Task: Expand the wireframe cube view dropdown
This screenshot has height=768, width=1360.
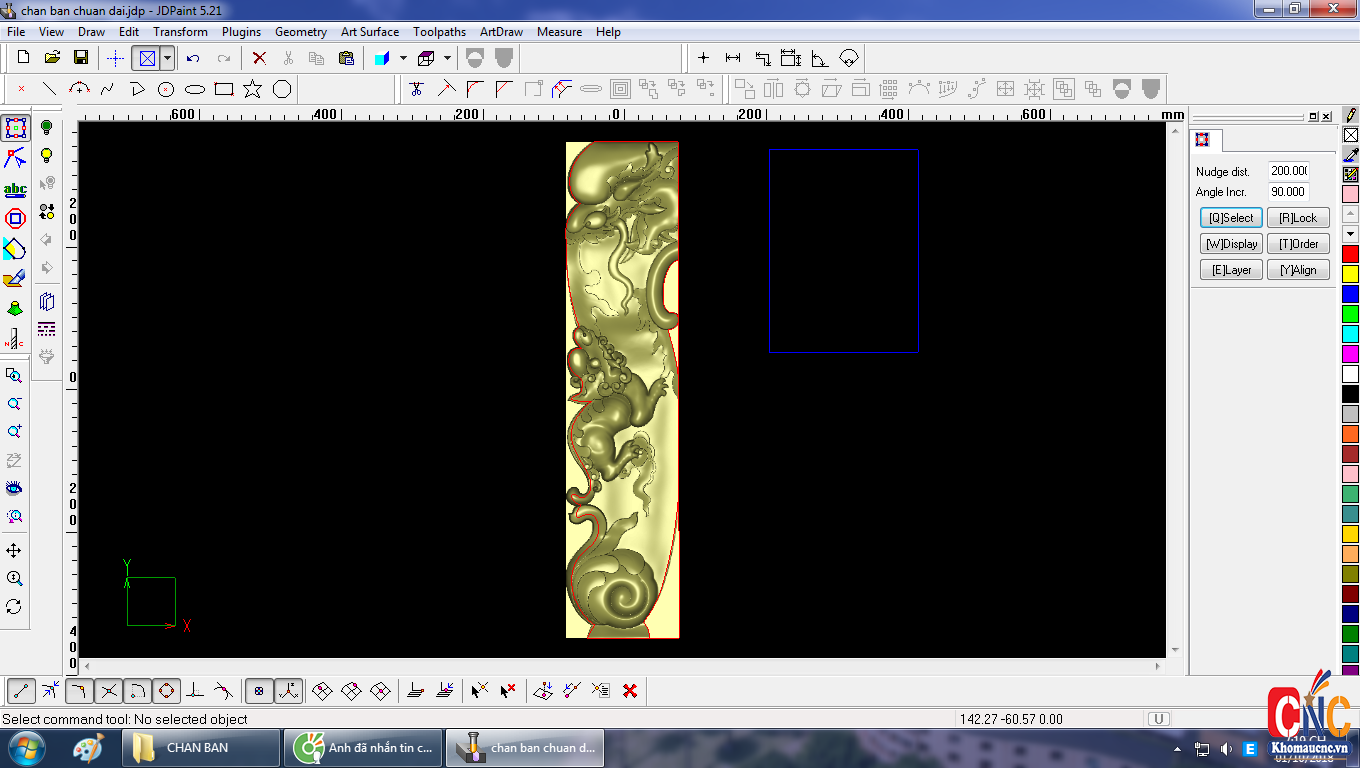Action: [x=447, y=58]
